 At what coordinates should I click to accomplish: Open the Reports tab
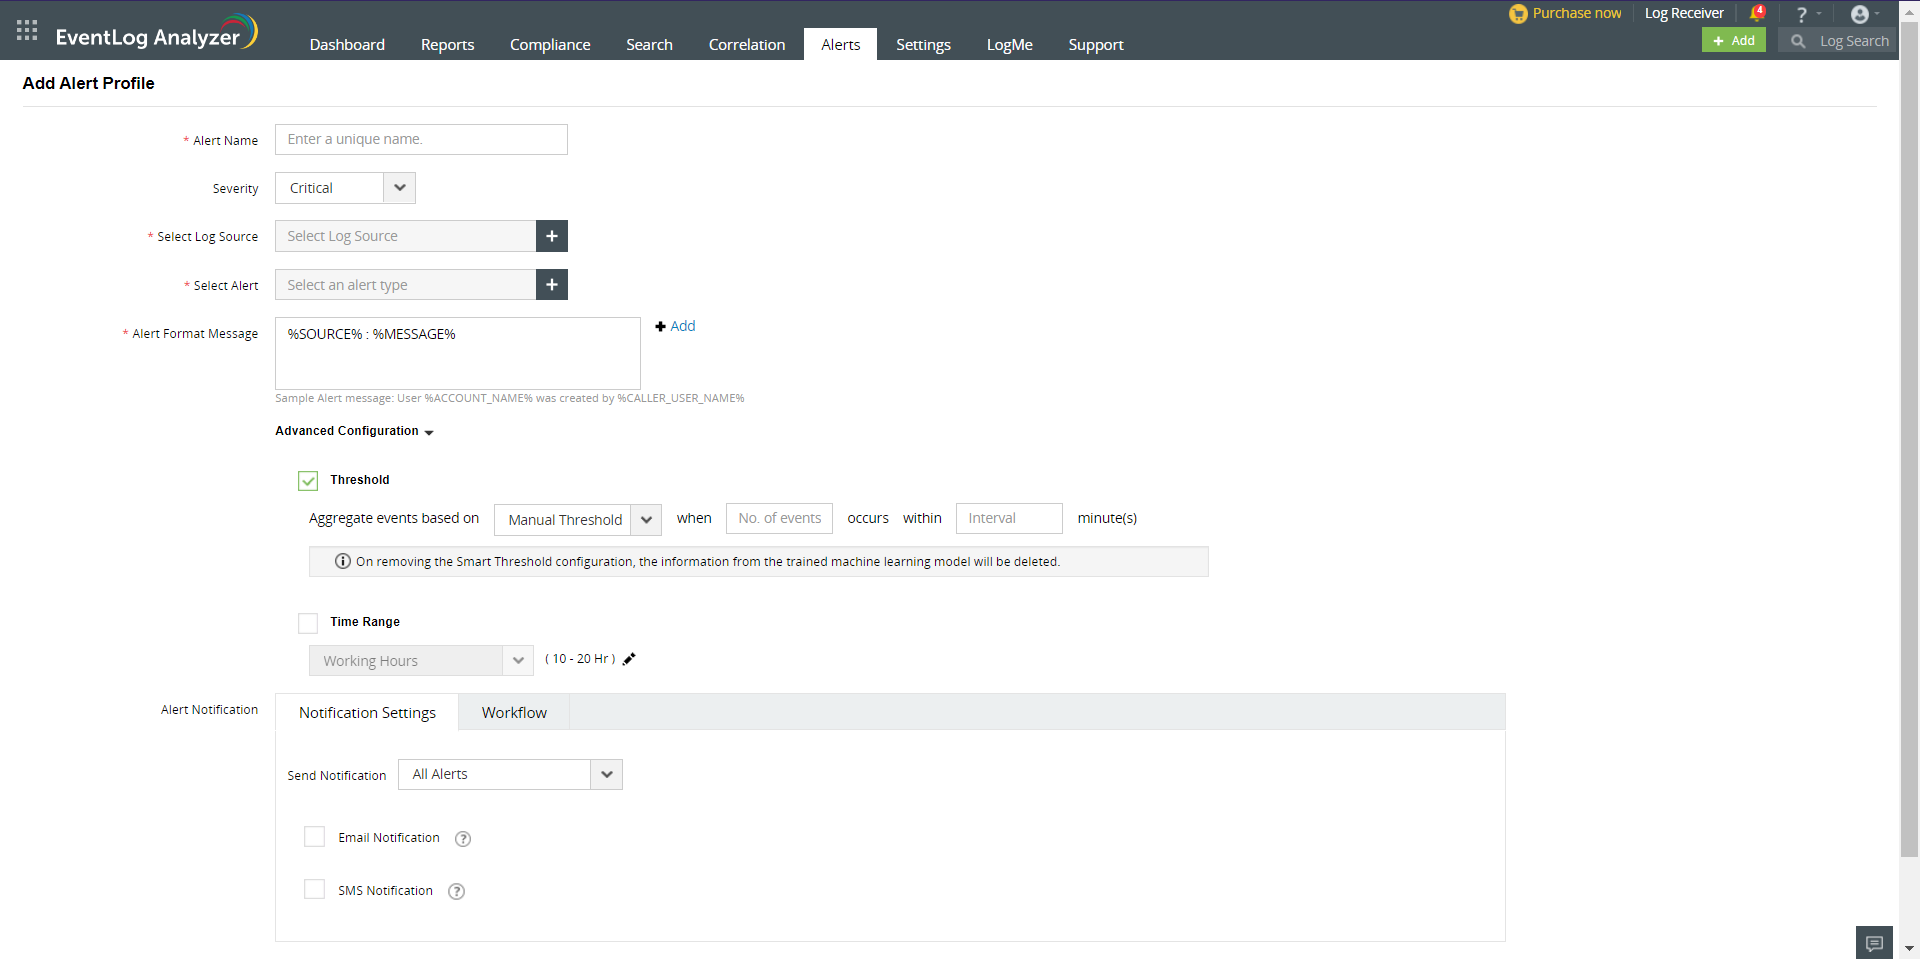click(x=447, y=45)
